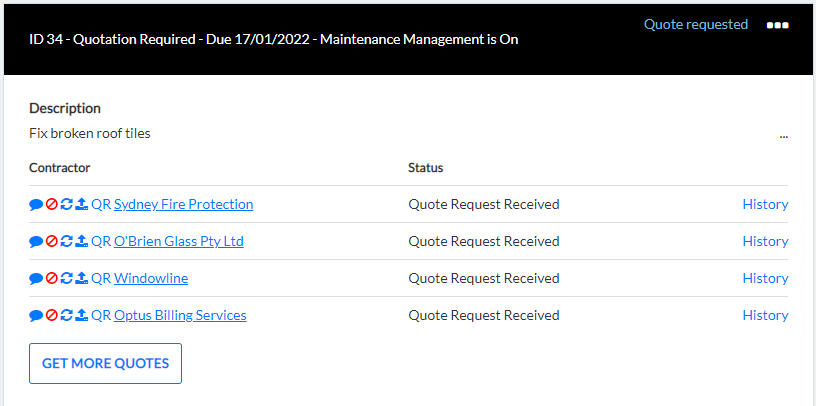Click upload icon on Sydney Fire Protection row
This screenshot has height=406, width=816.
[81, 205]
